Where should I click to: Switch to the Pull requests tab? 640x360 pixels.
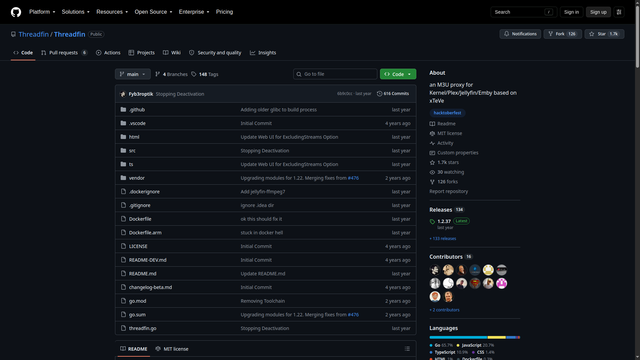[64, 53]
